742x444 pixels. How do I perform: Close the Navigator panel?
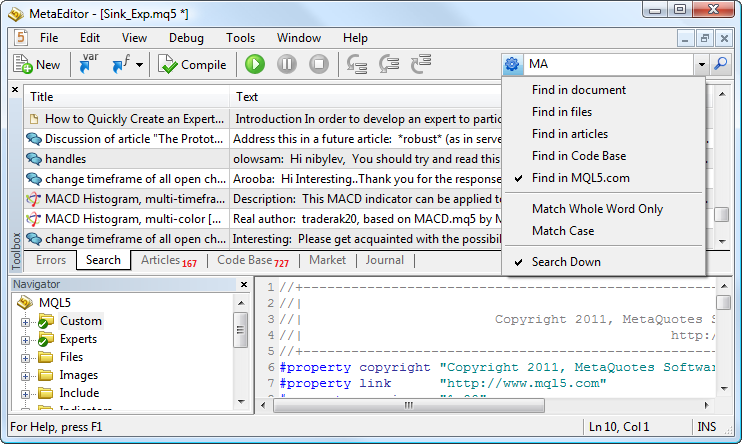pyautogui.click(x=244, y=284)
